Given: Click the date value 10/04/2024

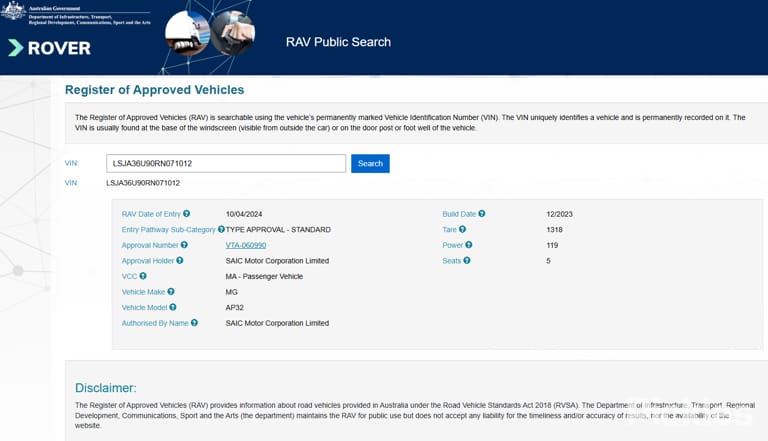Looking at the screenshot, I should click(244, 214).
